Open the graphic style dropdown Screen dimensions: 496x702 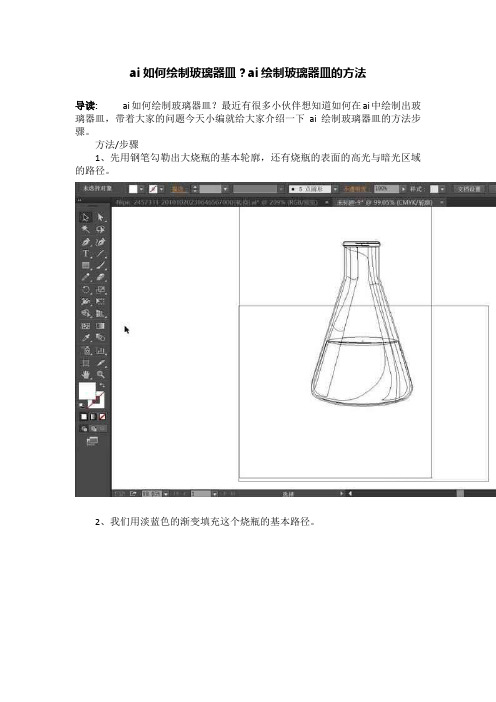click(x=442, y=189)
